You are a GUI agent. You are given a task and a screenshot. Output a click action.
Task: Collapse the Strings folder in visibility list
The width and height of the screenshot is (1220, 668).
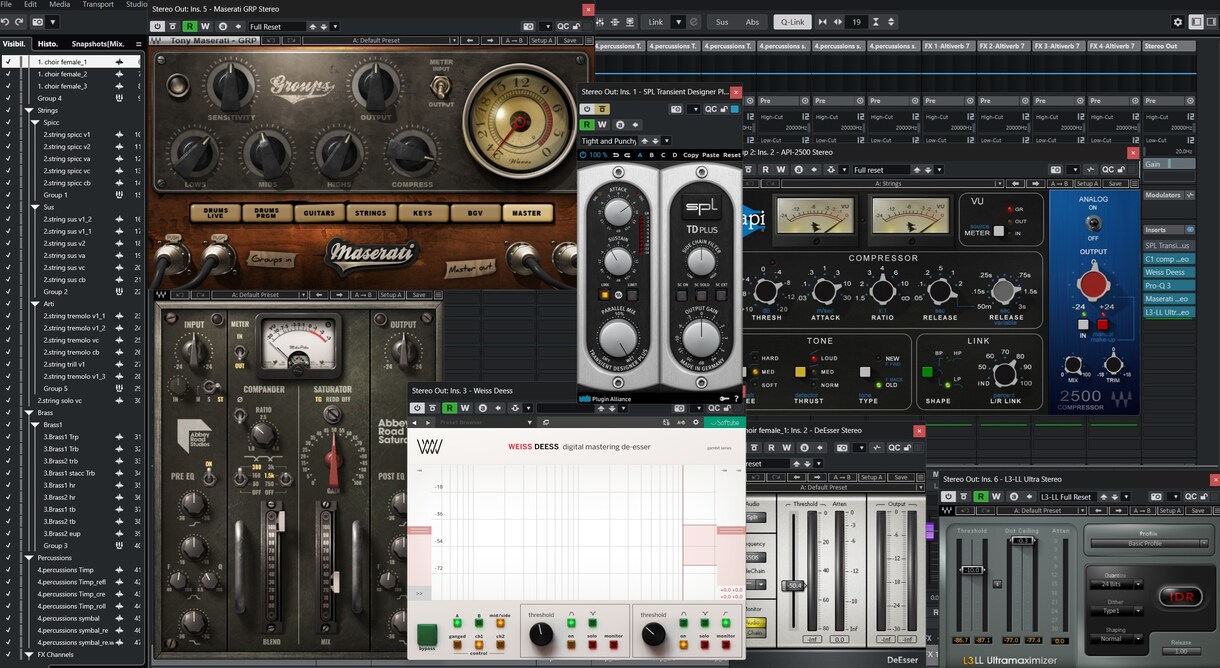(x=29, y=110)
